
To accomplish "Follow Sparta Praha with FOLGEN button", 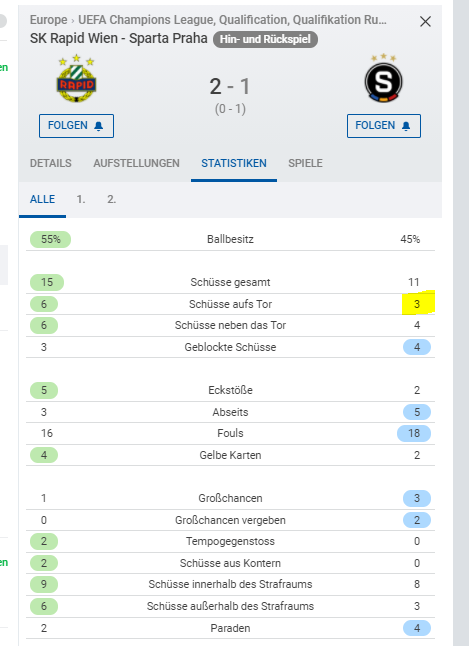I will tap(384, 126).
